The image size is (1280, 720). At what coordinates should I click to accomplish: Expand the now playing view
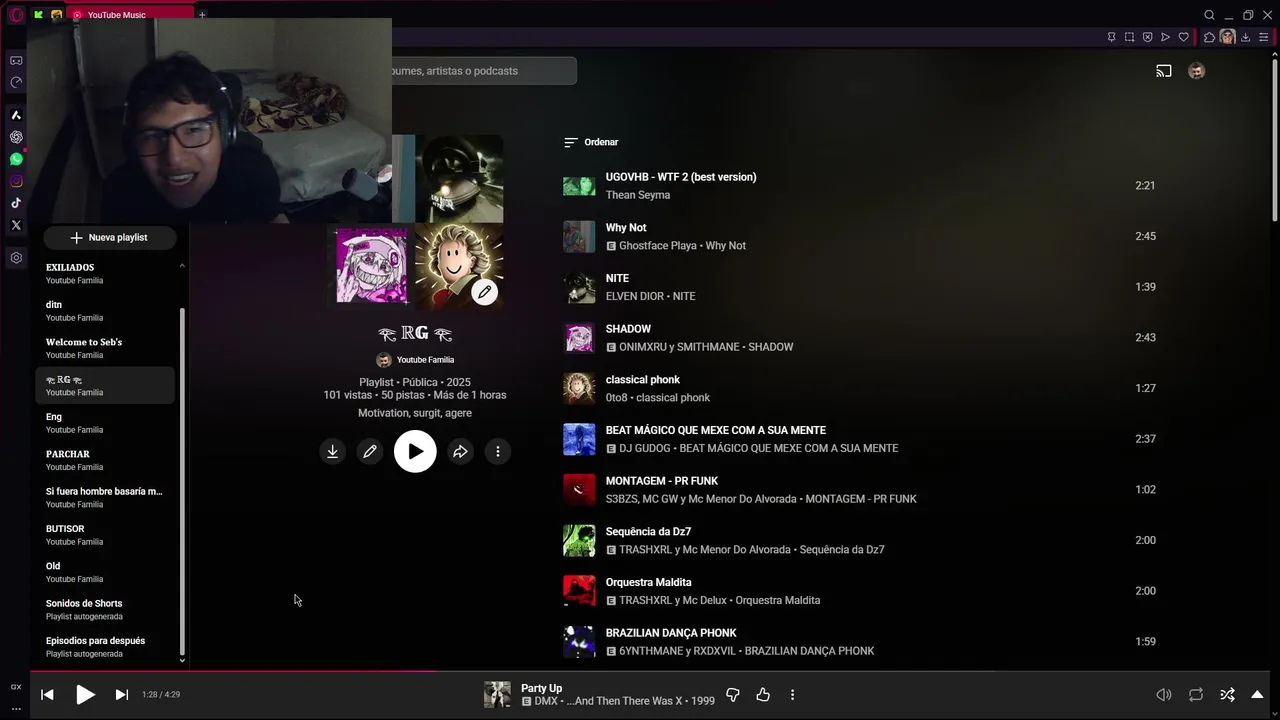tap(1257, 694)
